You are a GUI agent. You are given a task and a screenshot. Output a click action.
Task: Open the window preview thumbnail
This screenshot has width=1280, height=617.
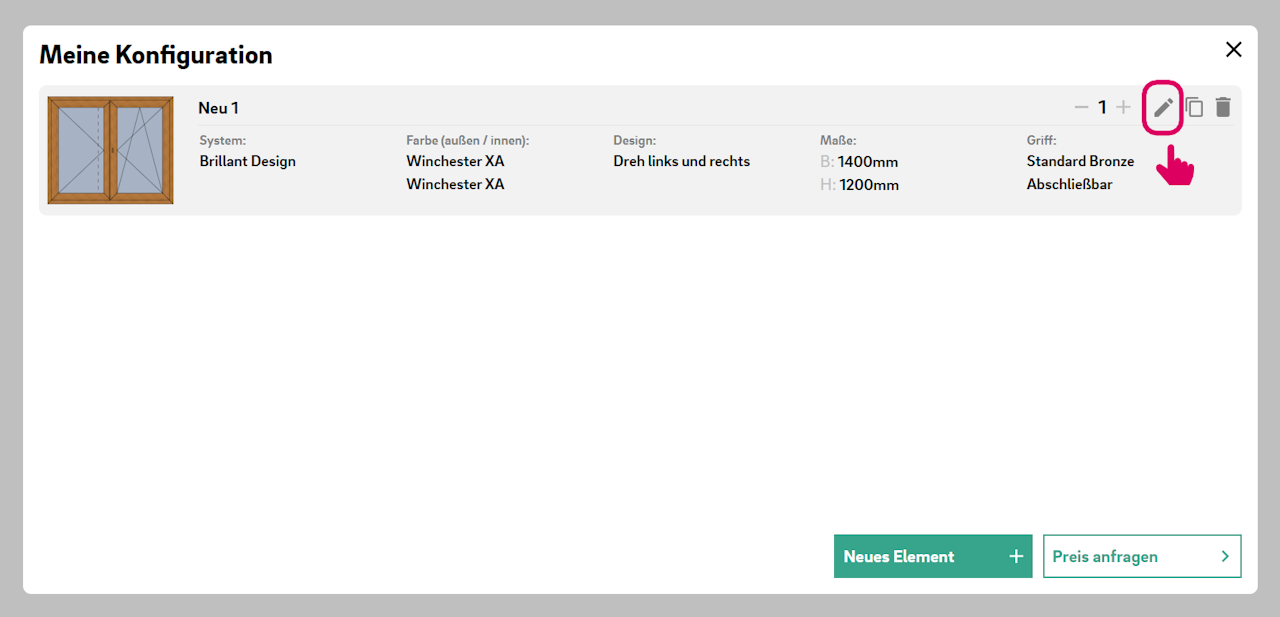tap(110, 150)
